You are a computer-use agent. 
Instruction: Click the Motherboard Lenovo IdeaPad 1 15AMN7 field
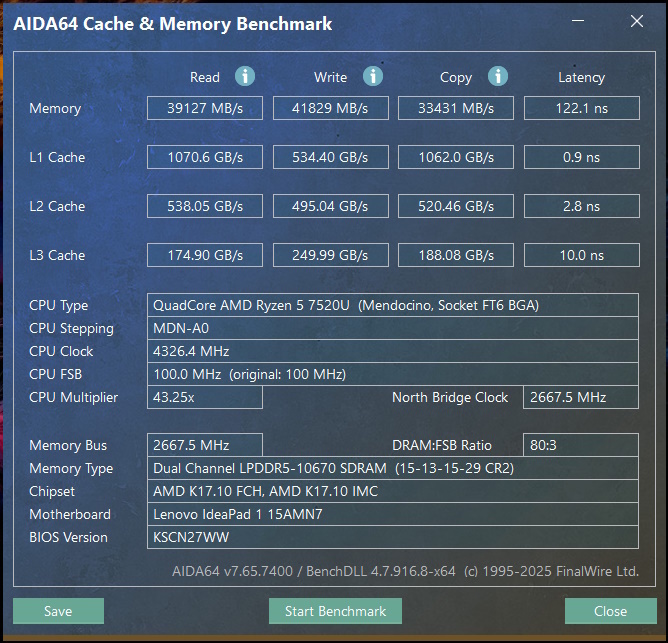point(393,514)
